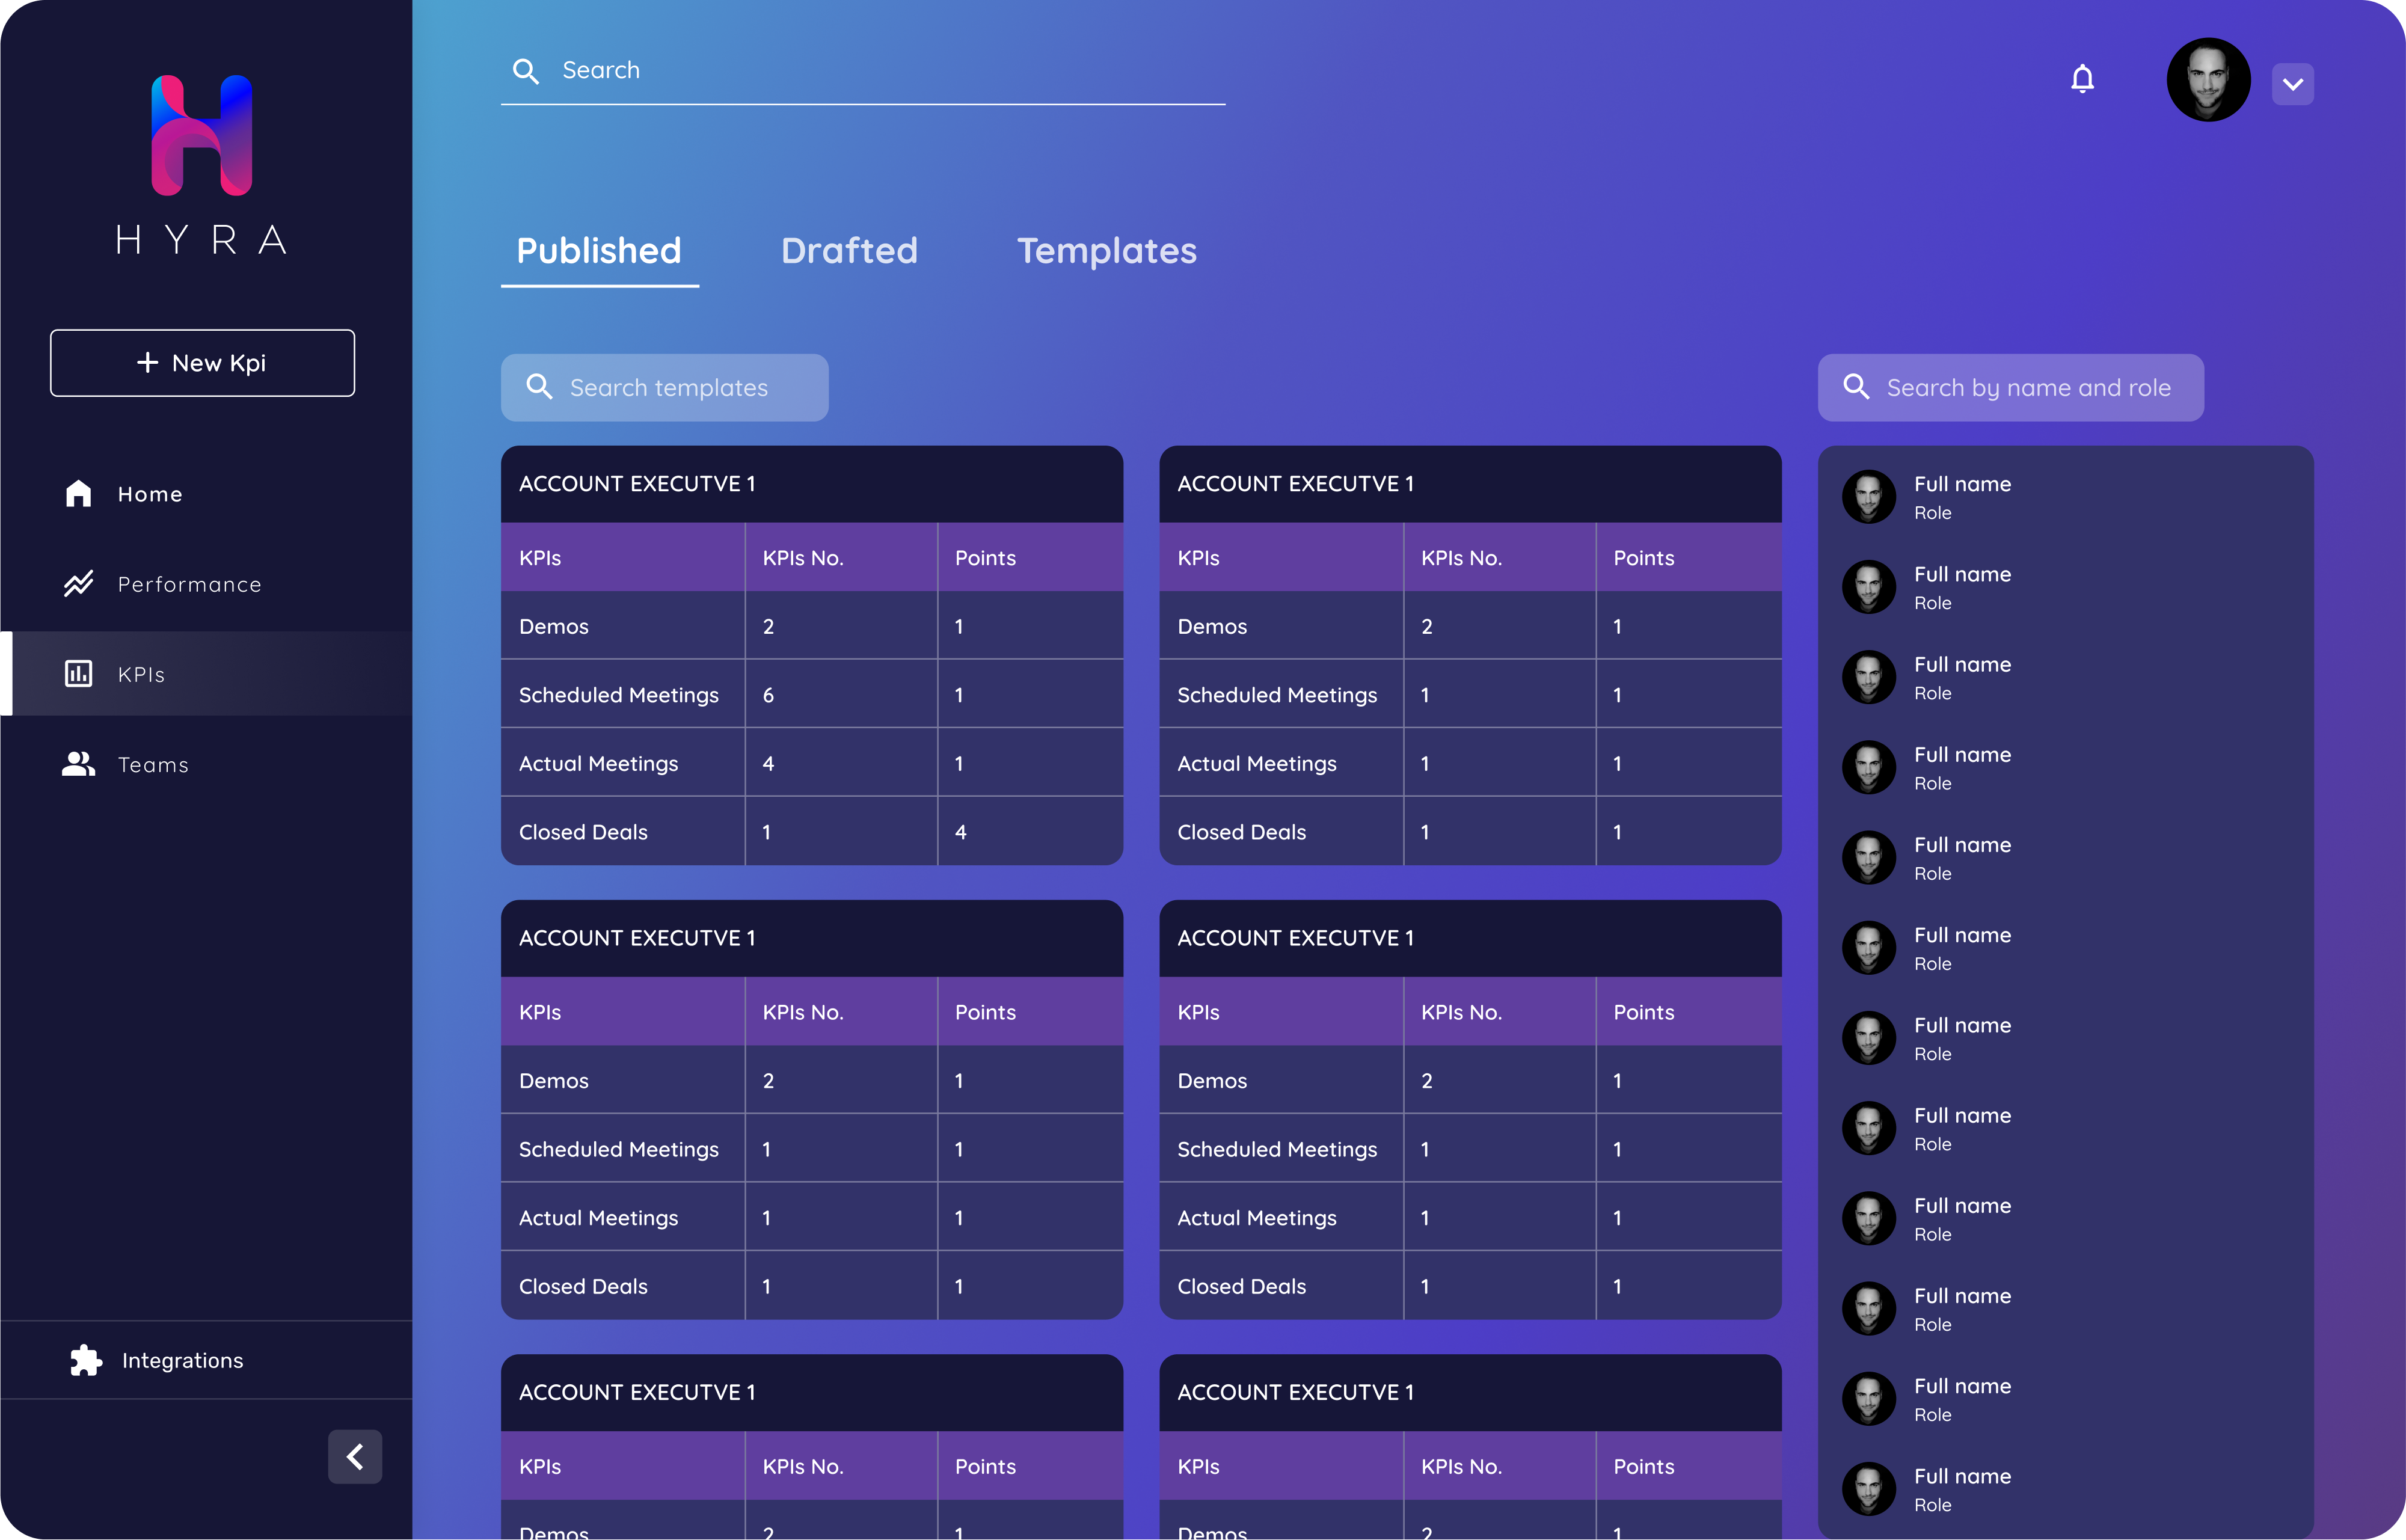
Task: Click the eleventh Full name avatar in the list
Action: tap(1869, 1398)
